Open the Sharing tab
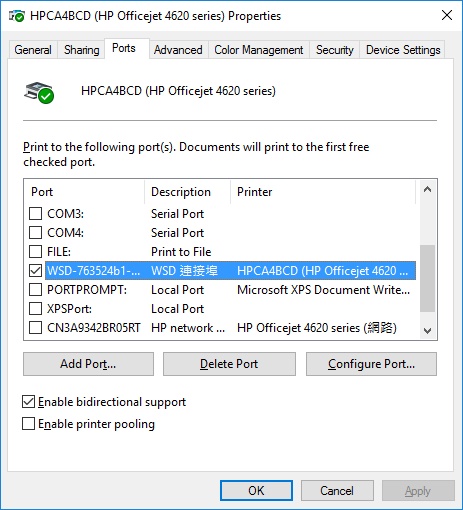 pos(81,50)
